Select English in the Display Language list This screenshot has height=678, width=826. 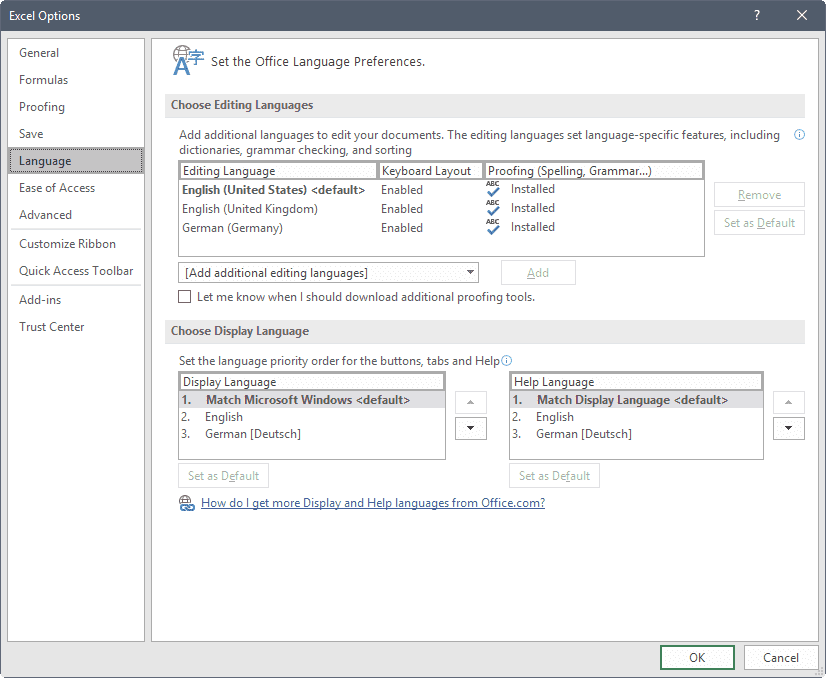tap(223, 416)
